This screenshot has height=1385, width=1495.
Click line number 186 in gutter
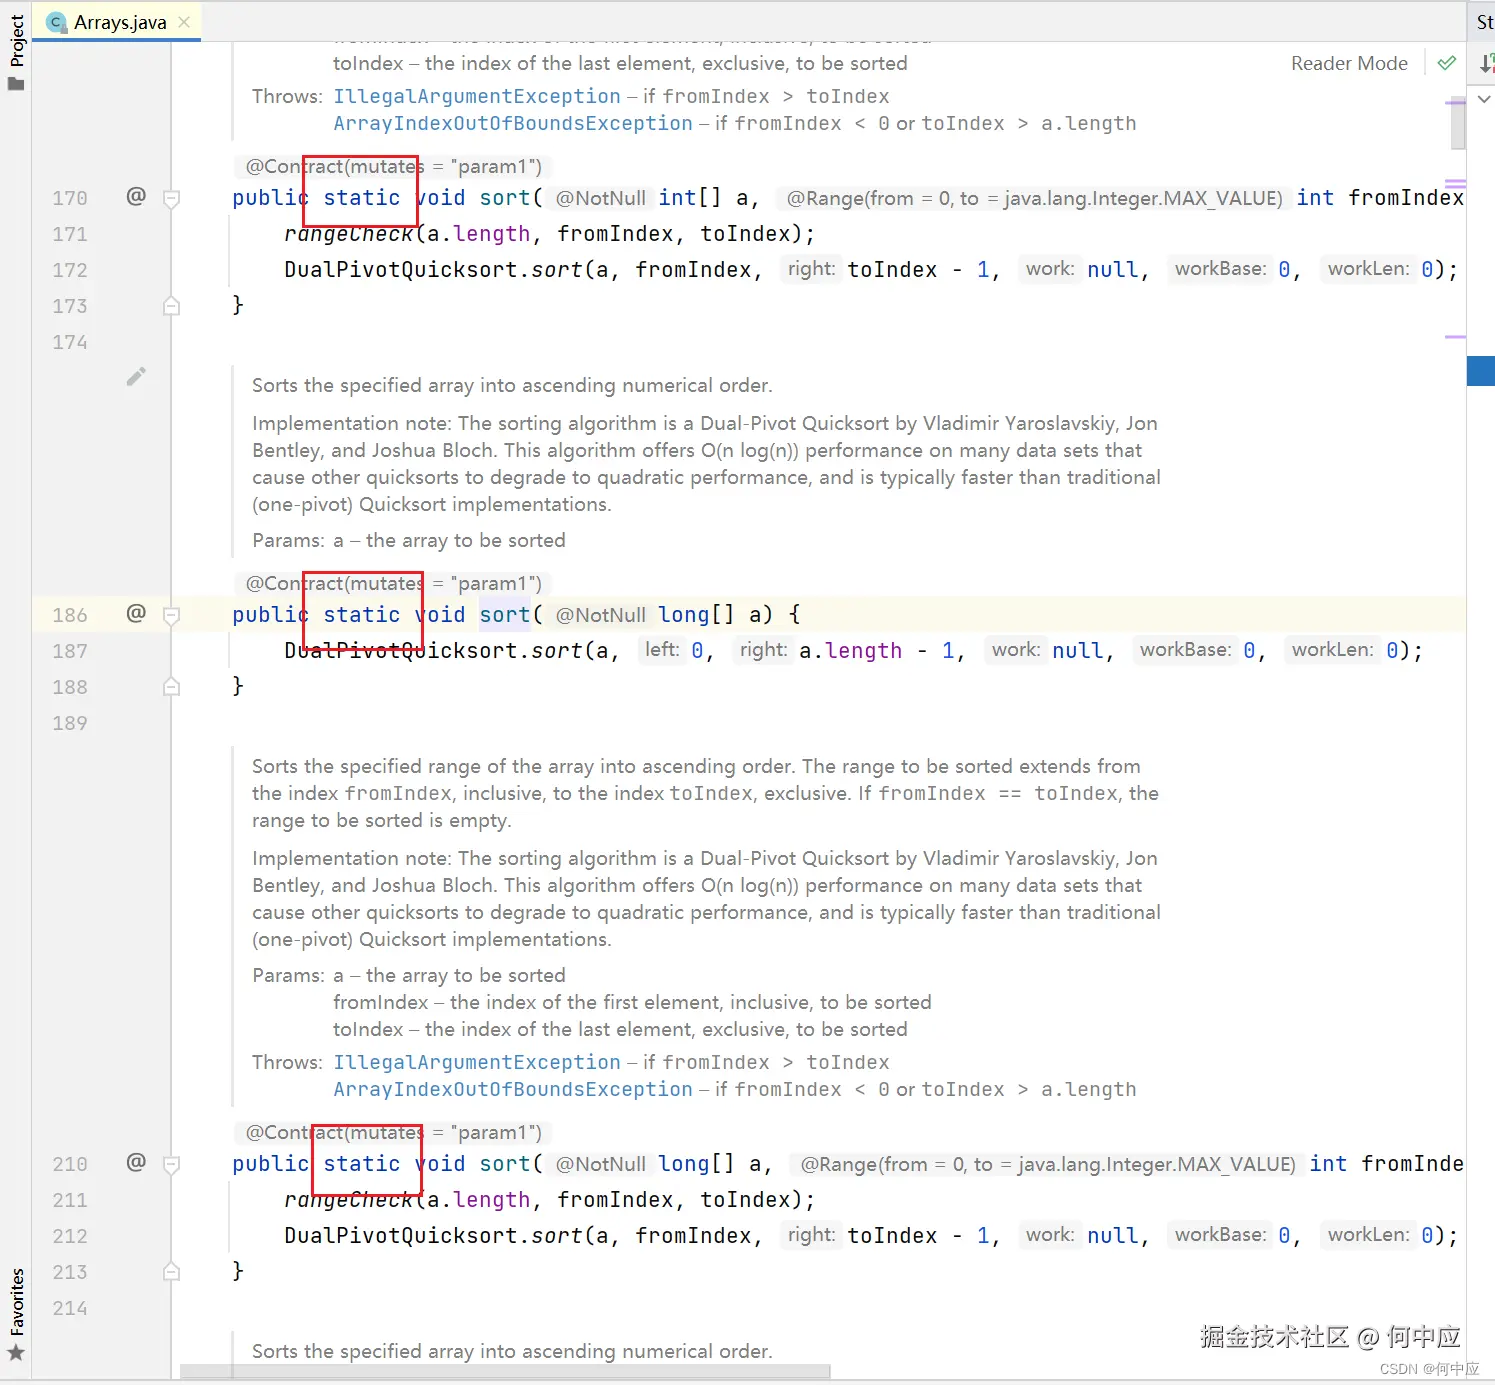(x=70, y=615)
